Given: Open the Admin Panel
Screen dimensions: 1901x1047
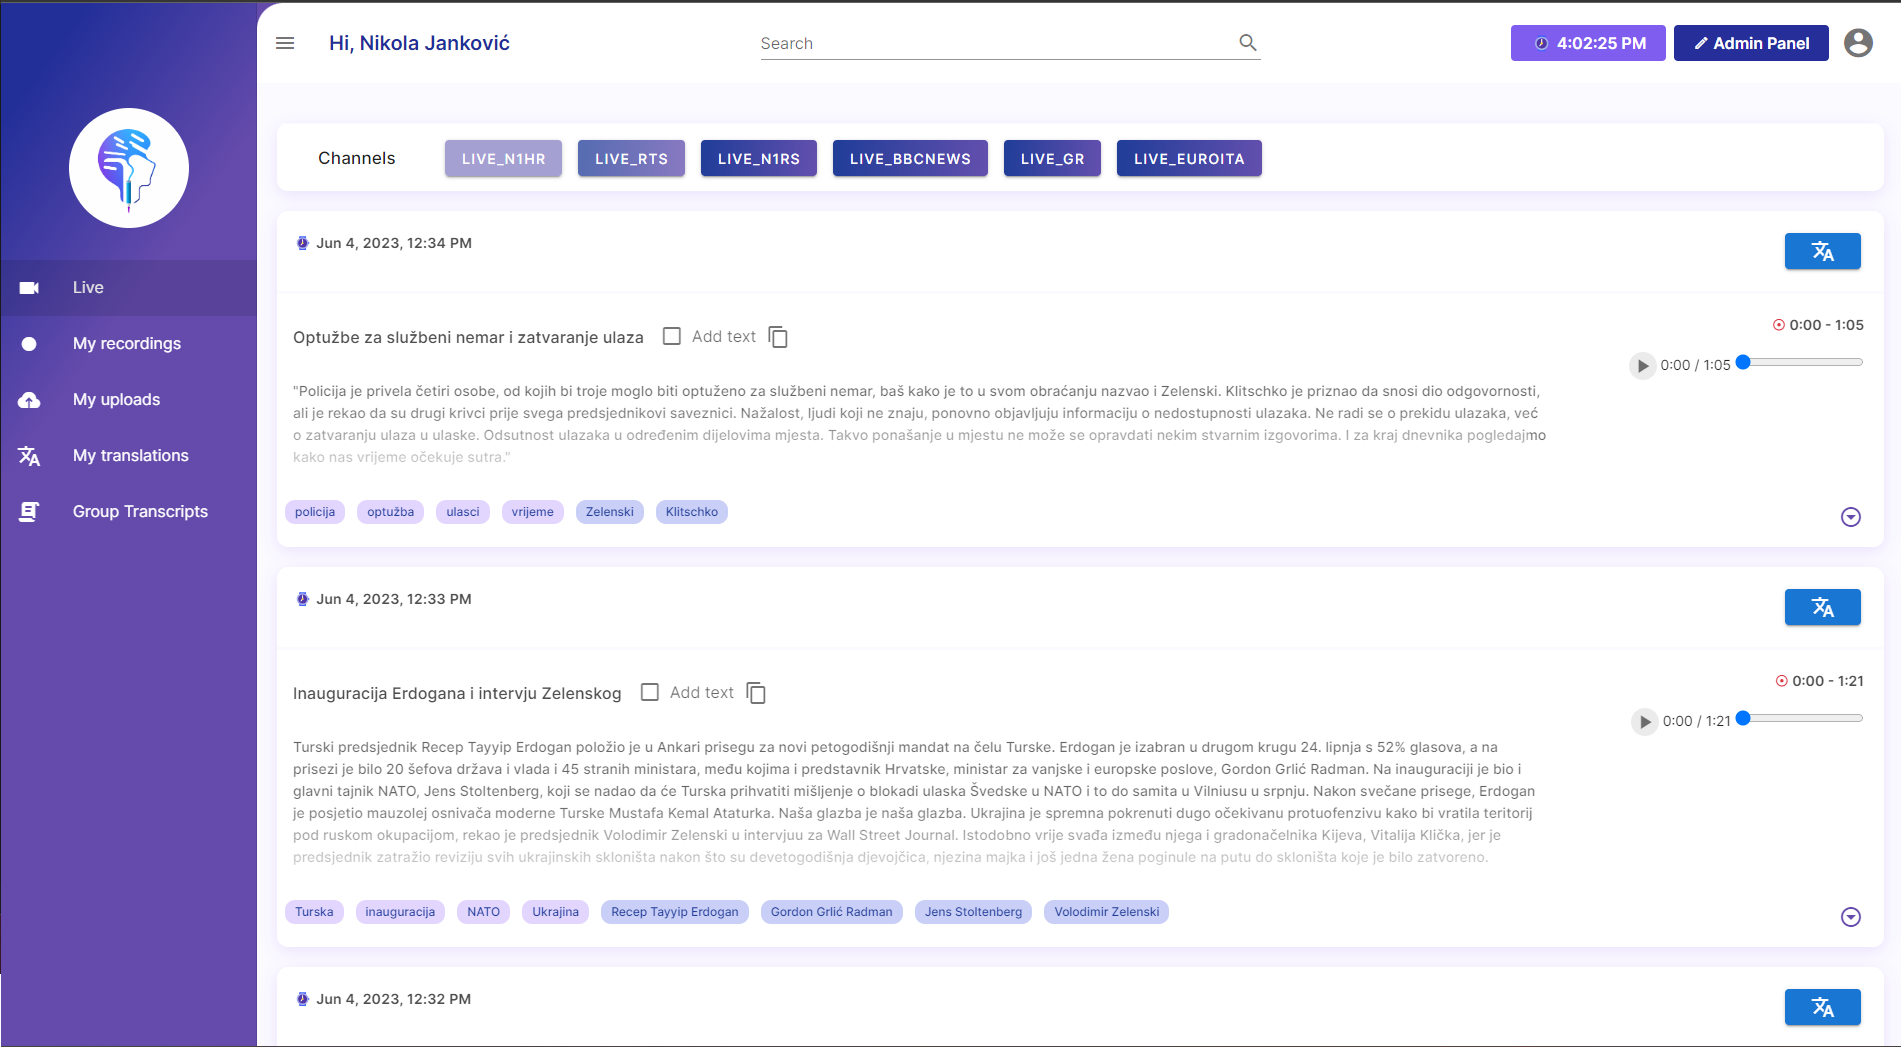Looking at the screenshot, I should tap(1750, 43).
